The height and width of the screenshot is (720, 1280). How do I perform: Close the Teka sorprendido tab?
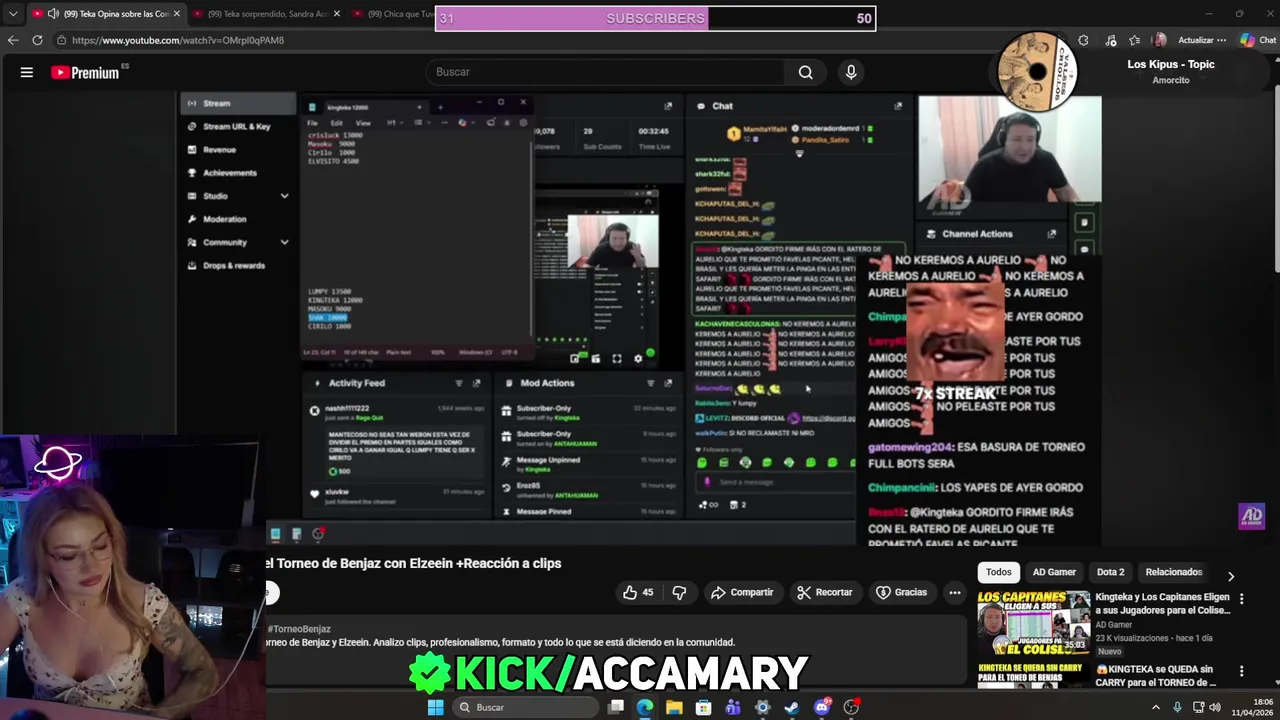pos(336,14)
